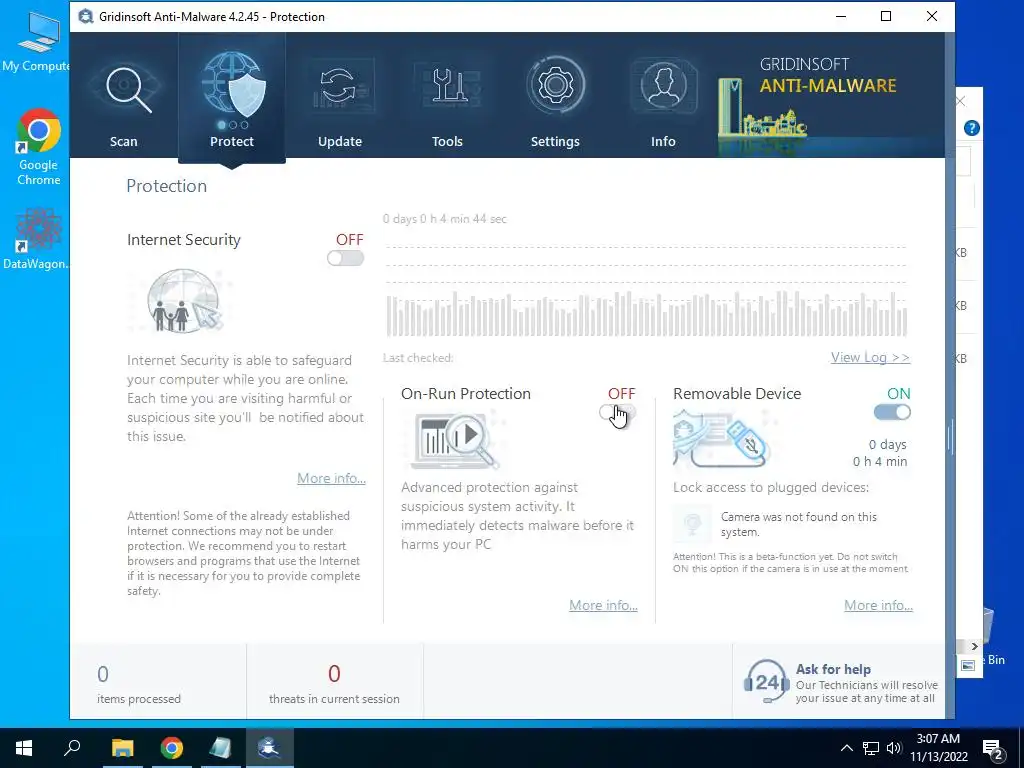Launch Chrome from the taskbar
Image resolution: width=1024 pixels, height=768 pixels.
(172, 748)
